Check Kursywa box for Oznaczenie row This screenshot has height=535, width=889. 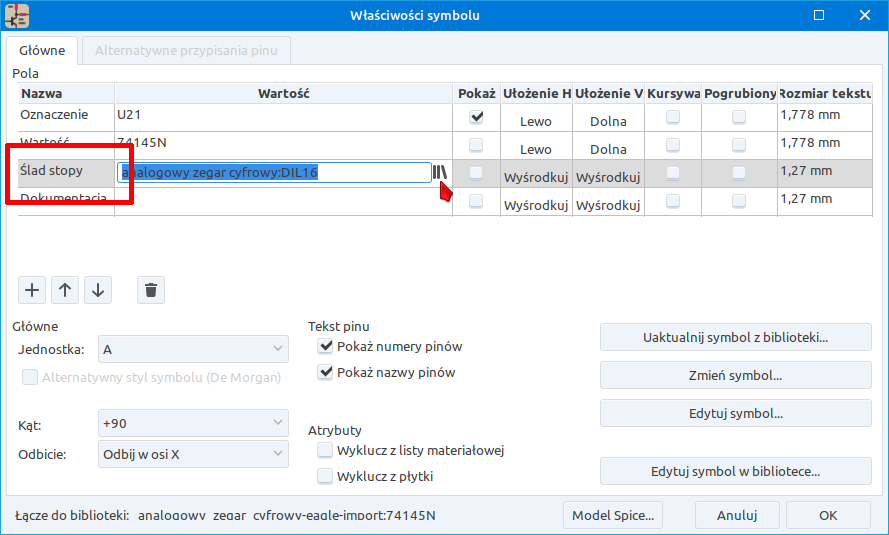coord(673,117)
